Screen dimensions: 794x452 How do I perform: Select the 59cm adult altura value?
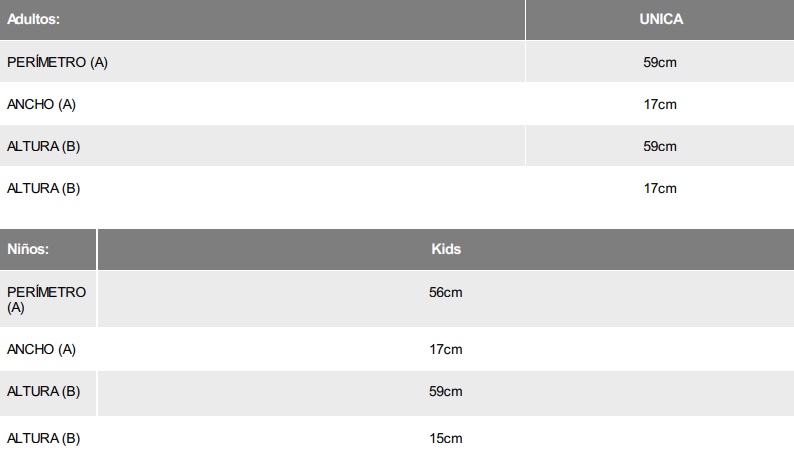click(660, 146)
